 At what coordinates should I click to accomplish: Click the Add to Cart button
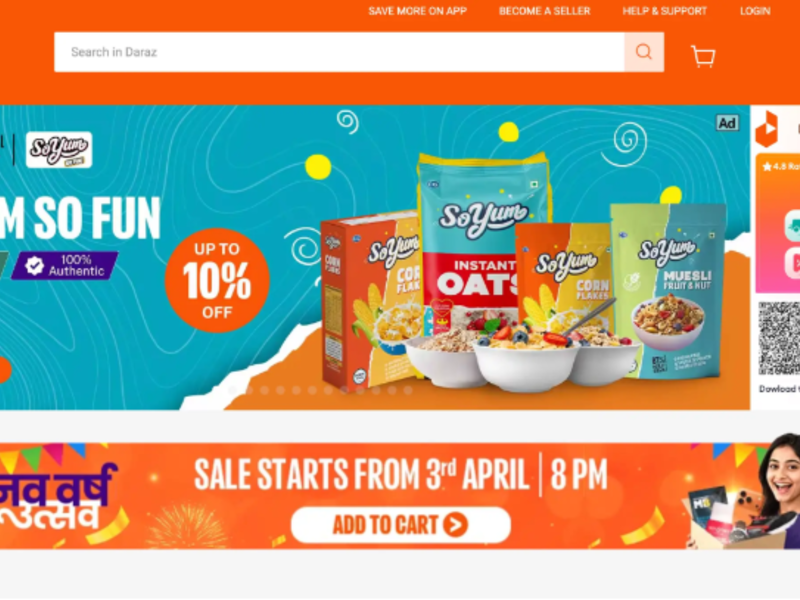[x=401, y=524]
